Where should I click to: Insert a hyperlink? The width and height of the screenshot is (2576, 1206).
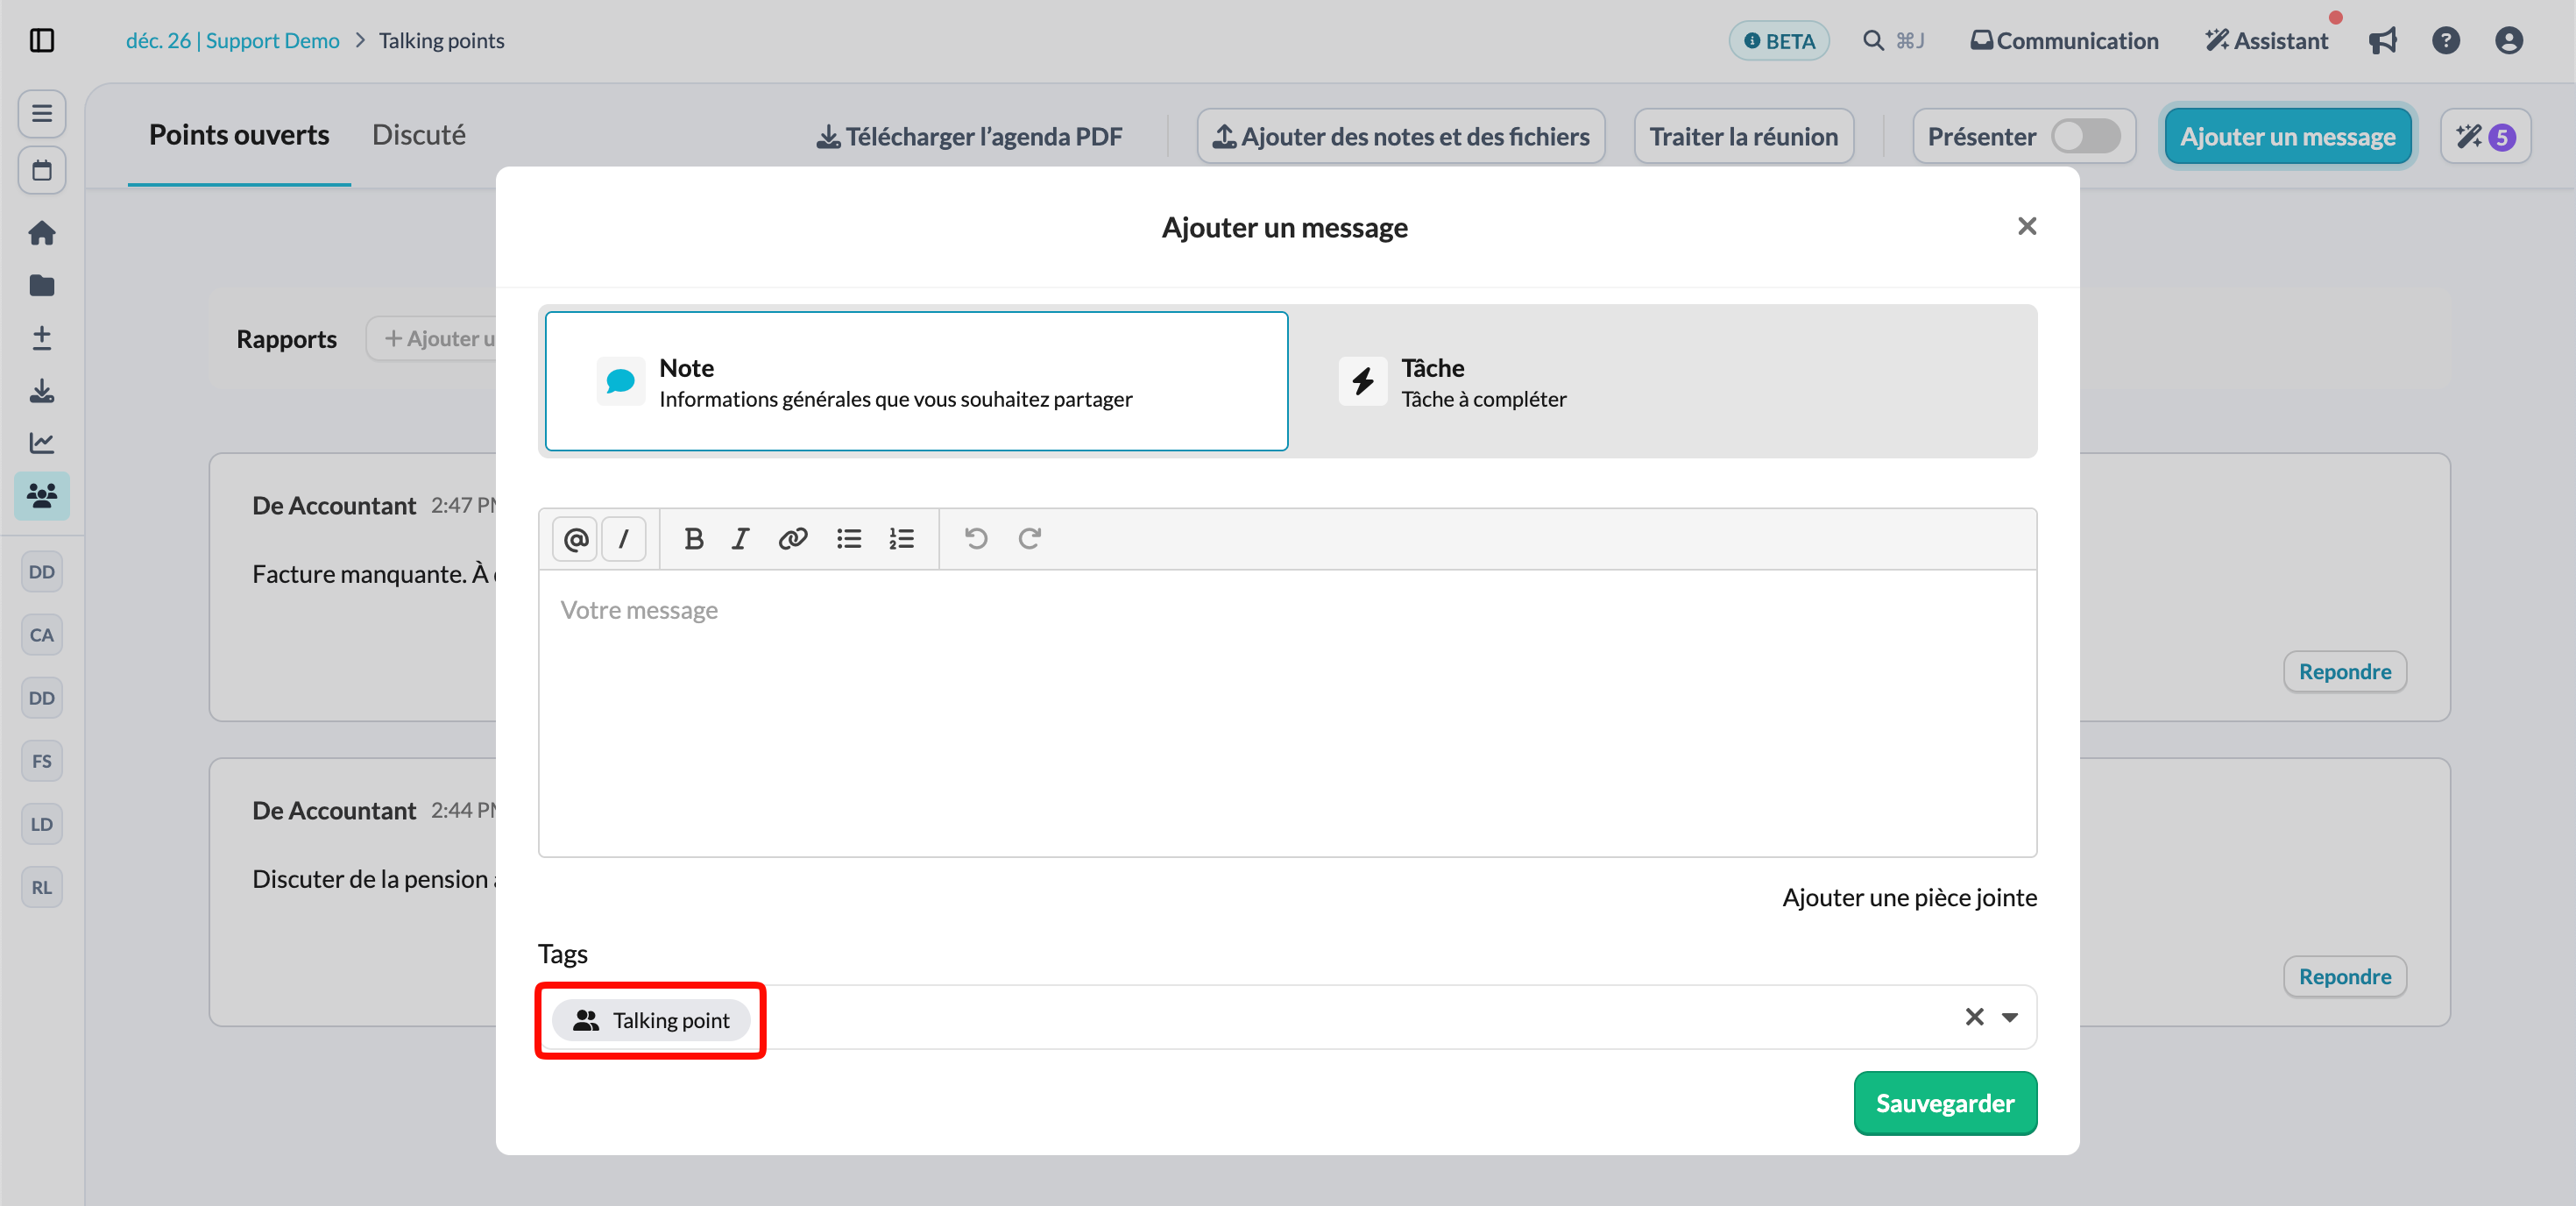[793, 539]
